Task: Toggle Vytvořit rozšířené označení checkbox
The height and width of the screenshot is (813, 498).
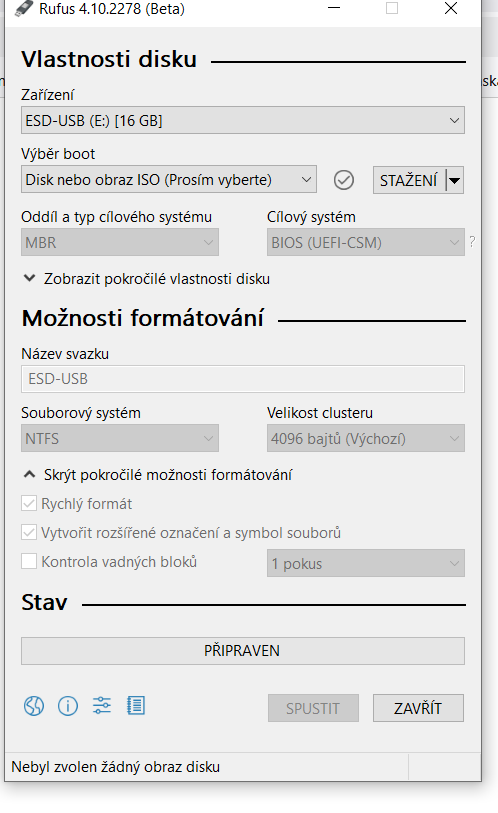Action: [29, 532]
